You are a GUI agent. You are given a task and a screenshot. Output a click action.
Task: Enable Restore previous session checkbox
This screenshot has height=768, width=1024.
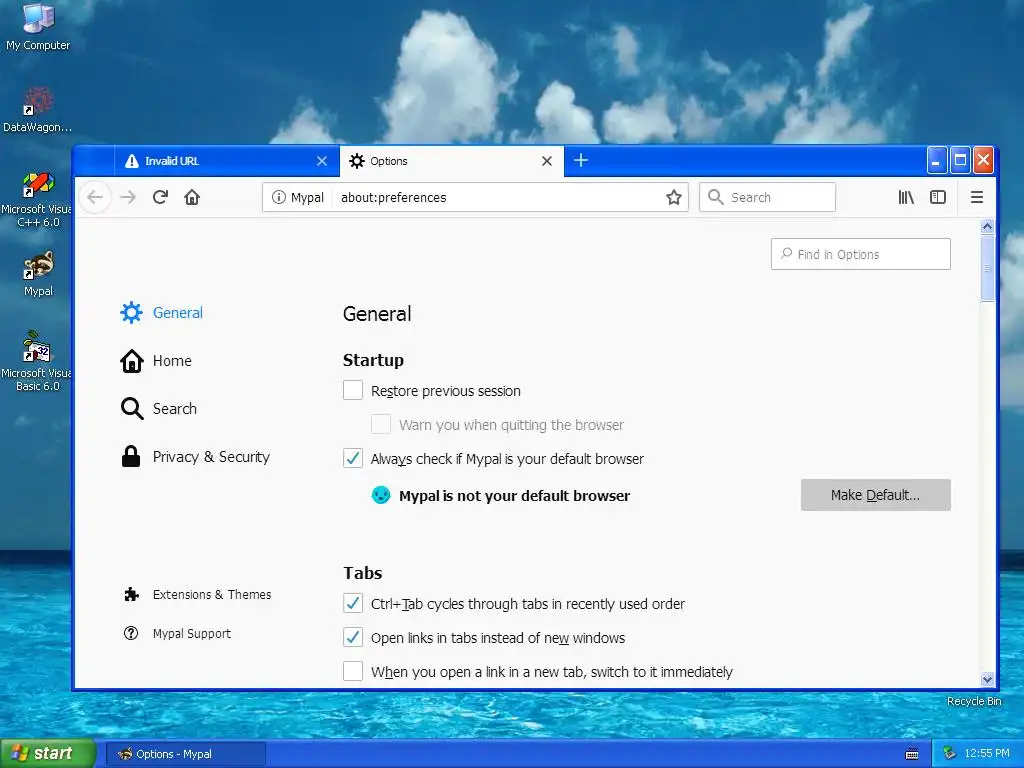353,391
